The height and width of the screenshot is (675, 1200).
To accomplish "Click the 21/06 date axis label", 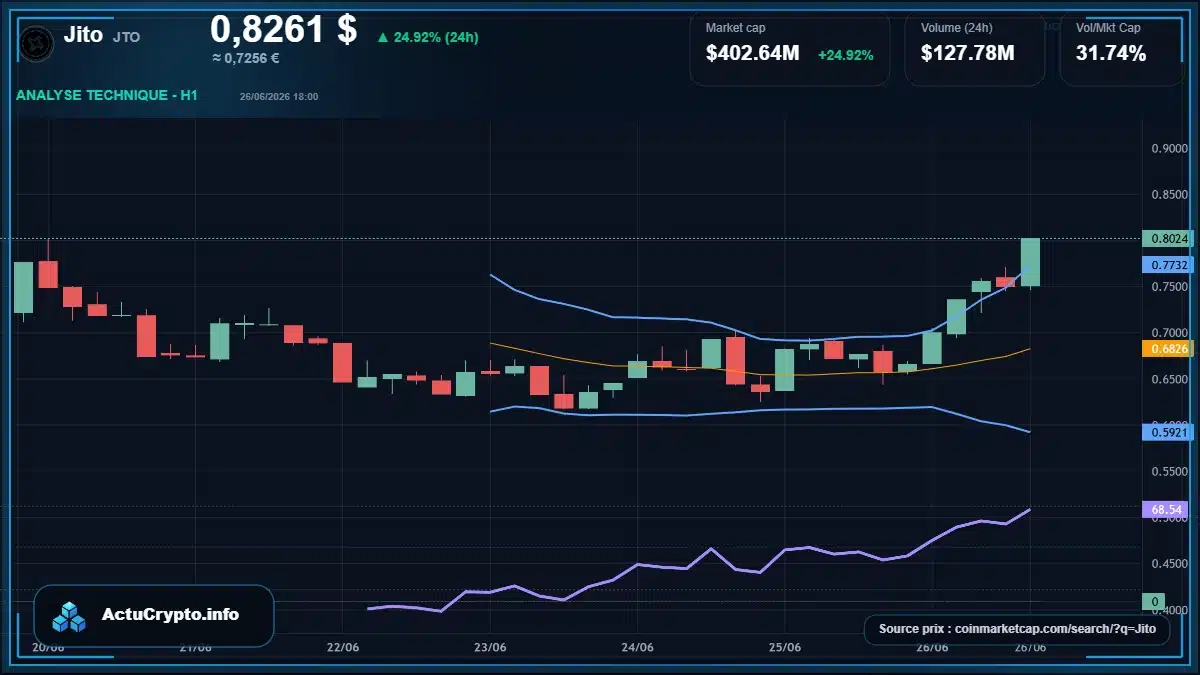I will pos(196,648).
